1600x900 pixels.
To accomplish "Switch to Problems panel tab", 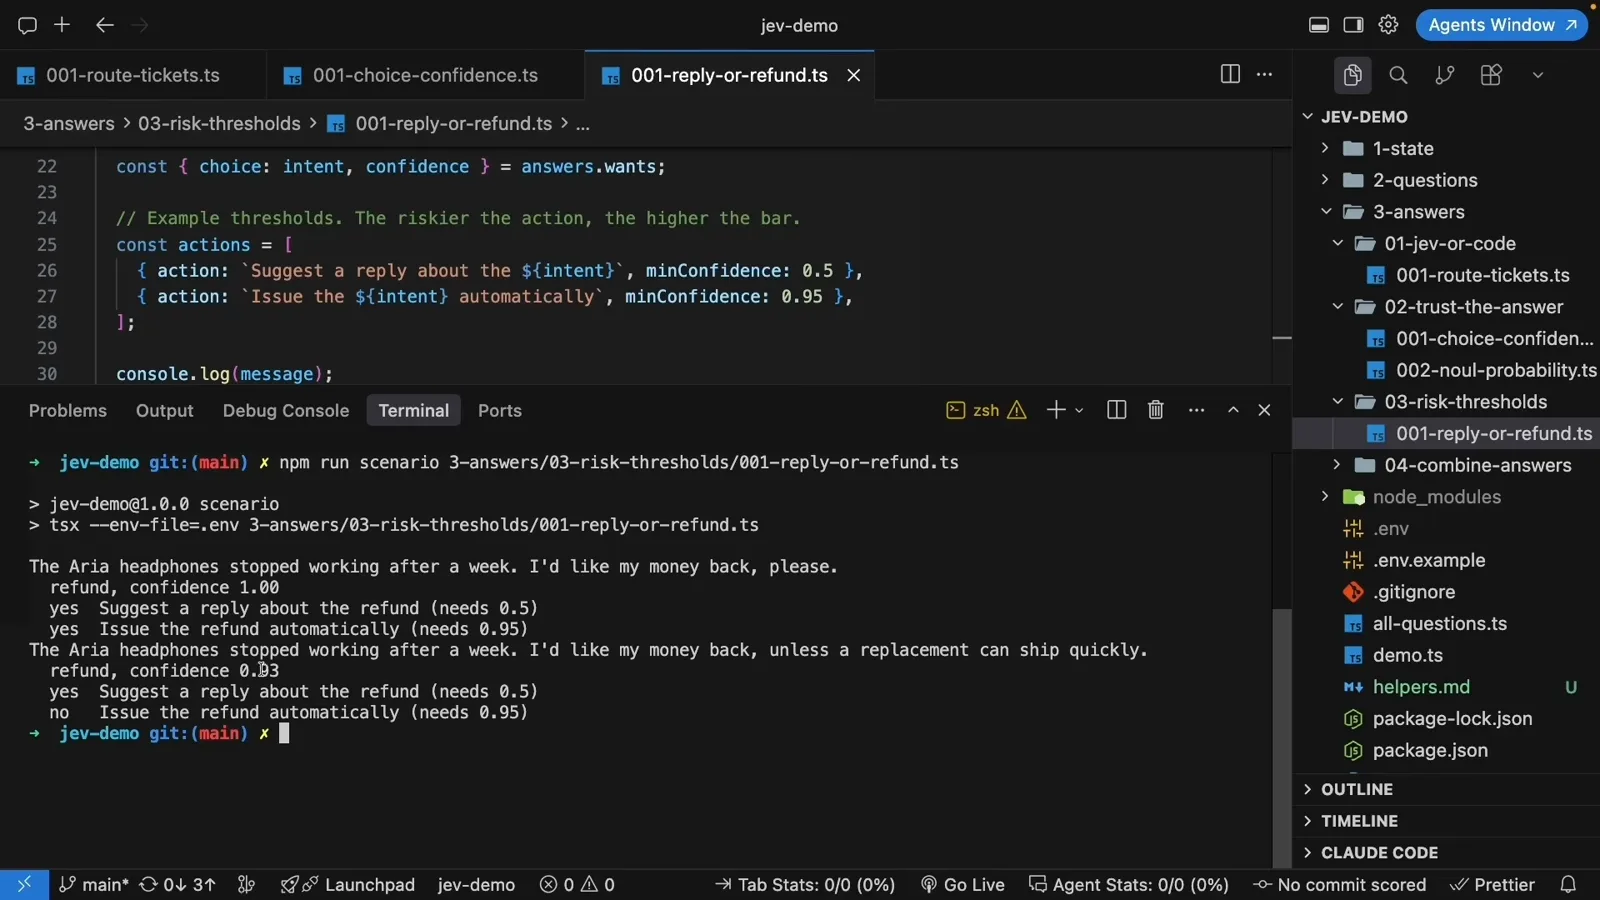I will click(x=67, y=411).
